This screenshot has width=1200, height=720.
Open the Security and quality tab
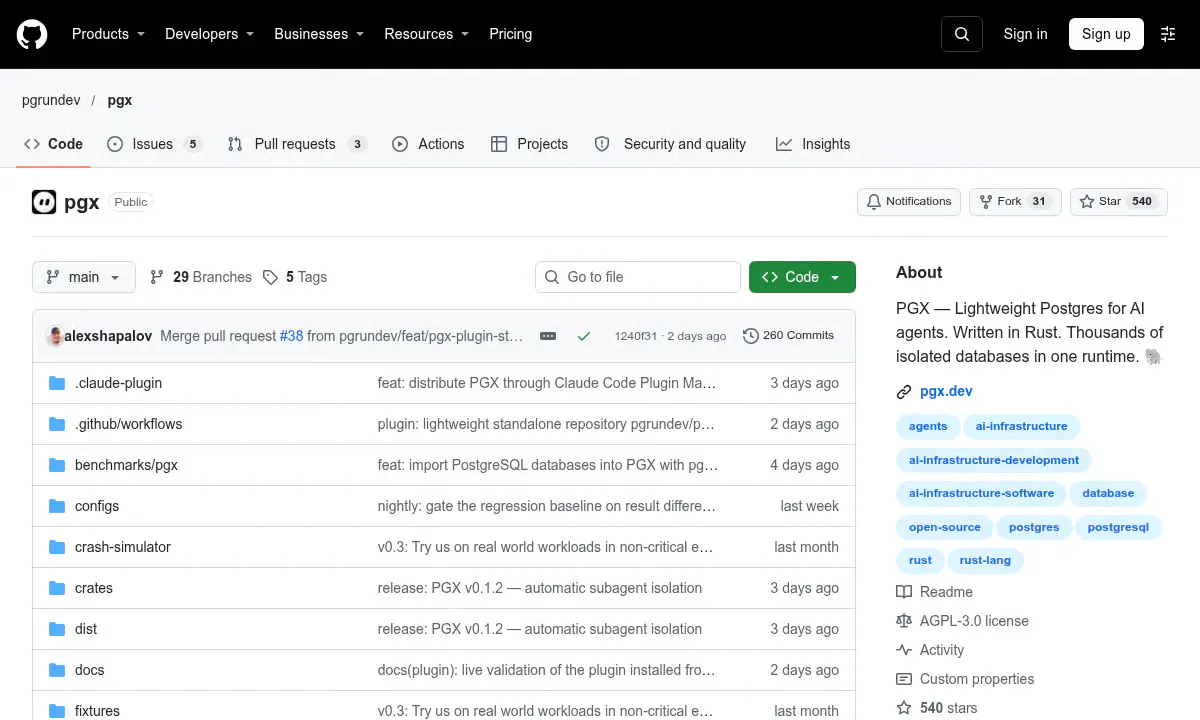coord(670,144)
